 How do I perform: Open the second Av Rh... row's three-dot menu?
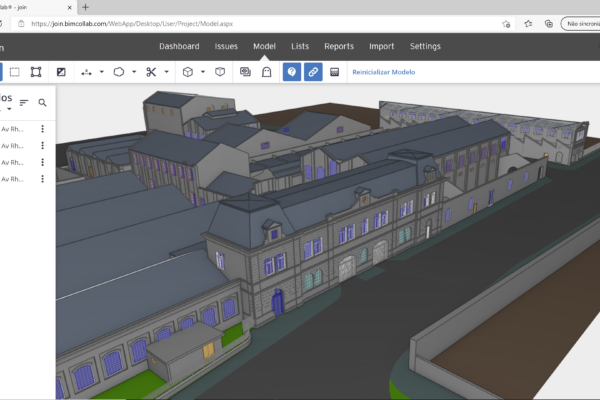coord(42,145)
